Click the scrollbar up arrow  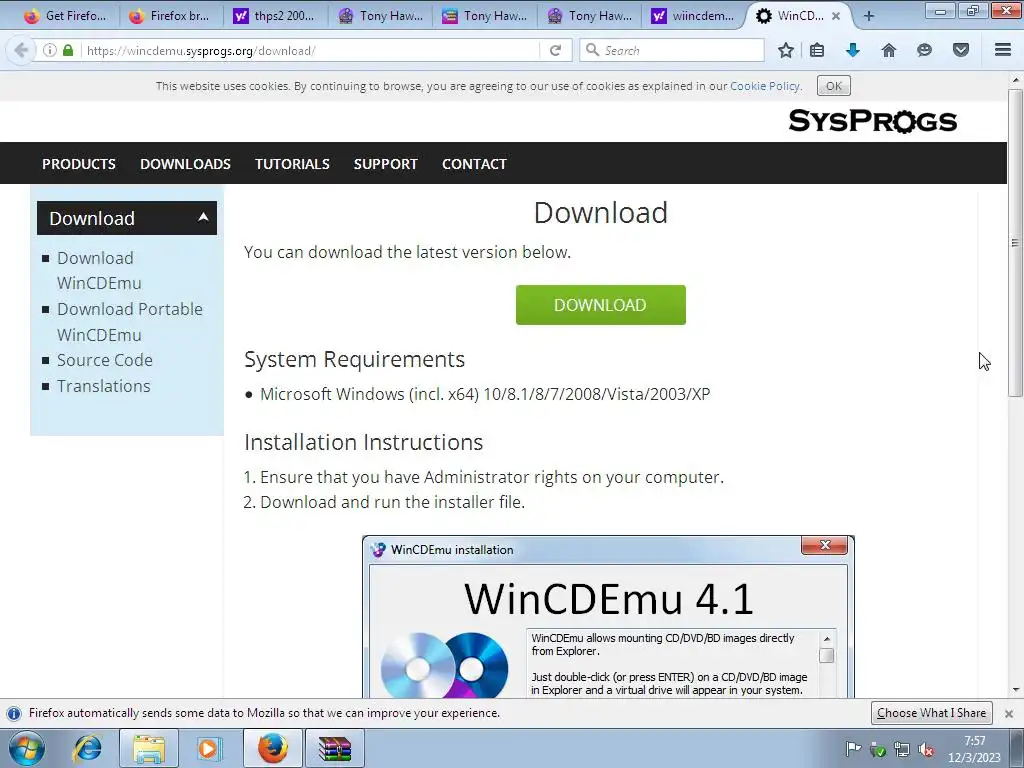pos(1015,80)
